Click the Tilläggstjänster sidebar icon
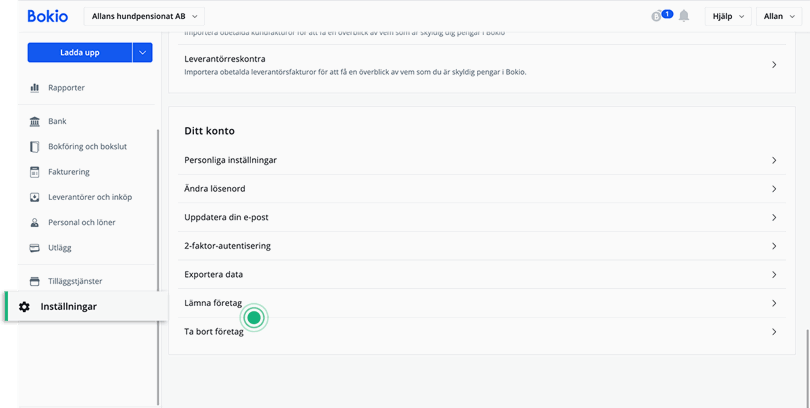This screenshot has height=408, width=810. (x=35, y=281)
